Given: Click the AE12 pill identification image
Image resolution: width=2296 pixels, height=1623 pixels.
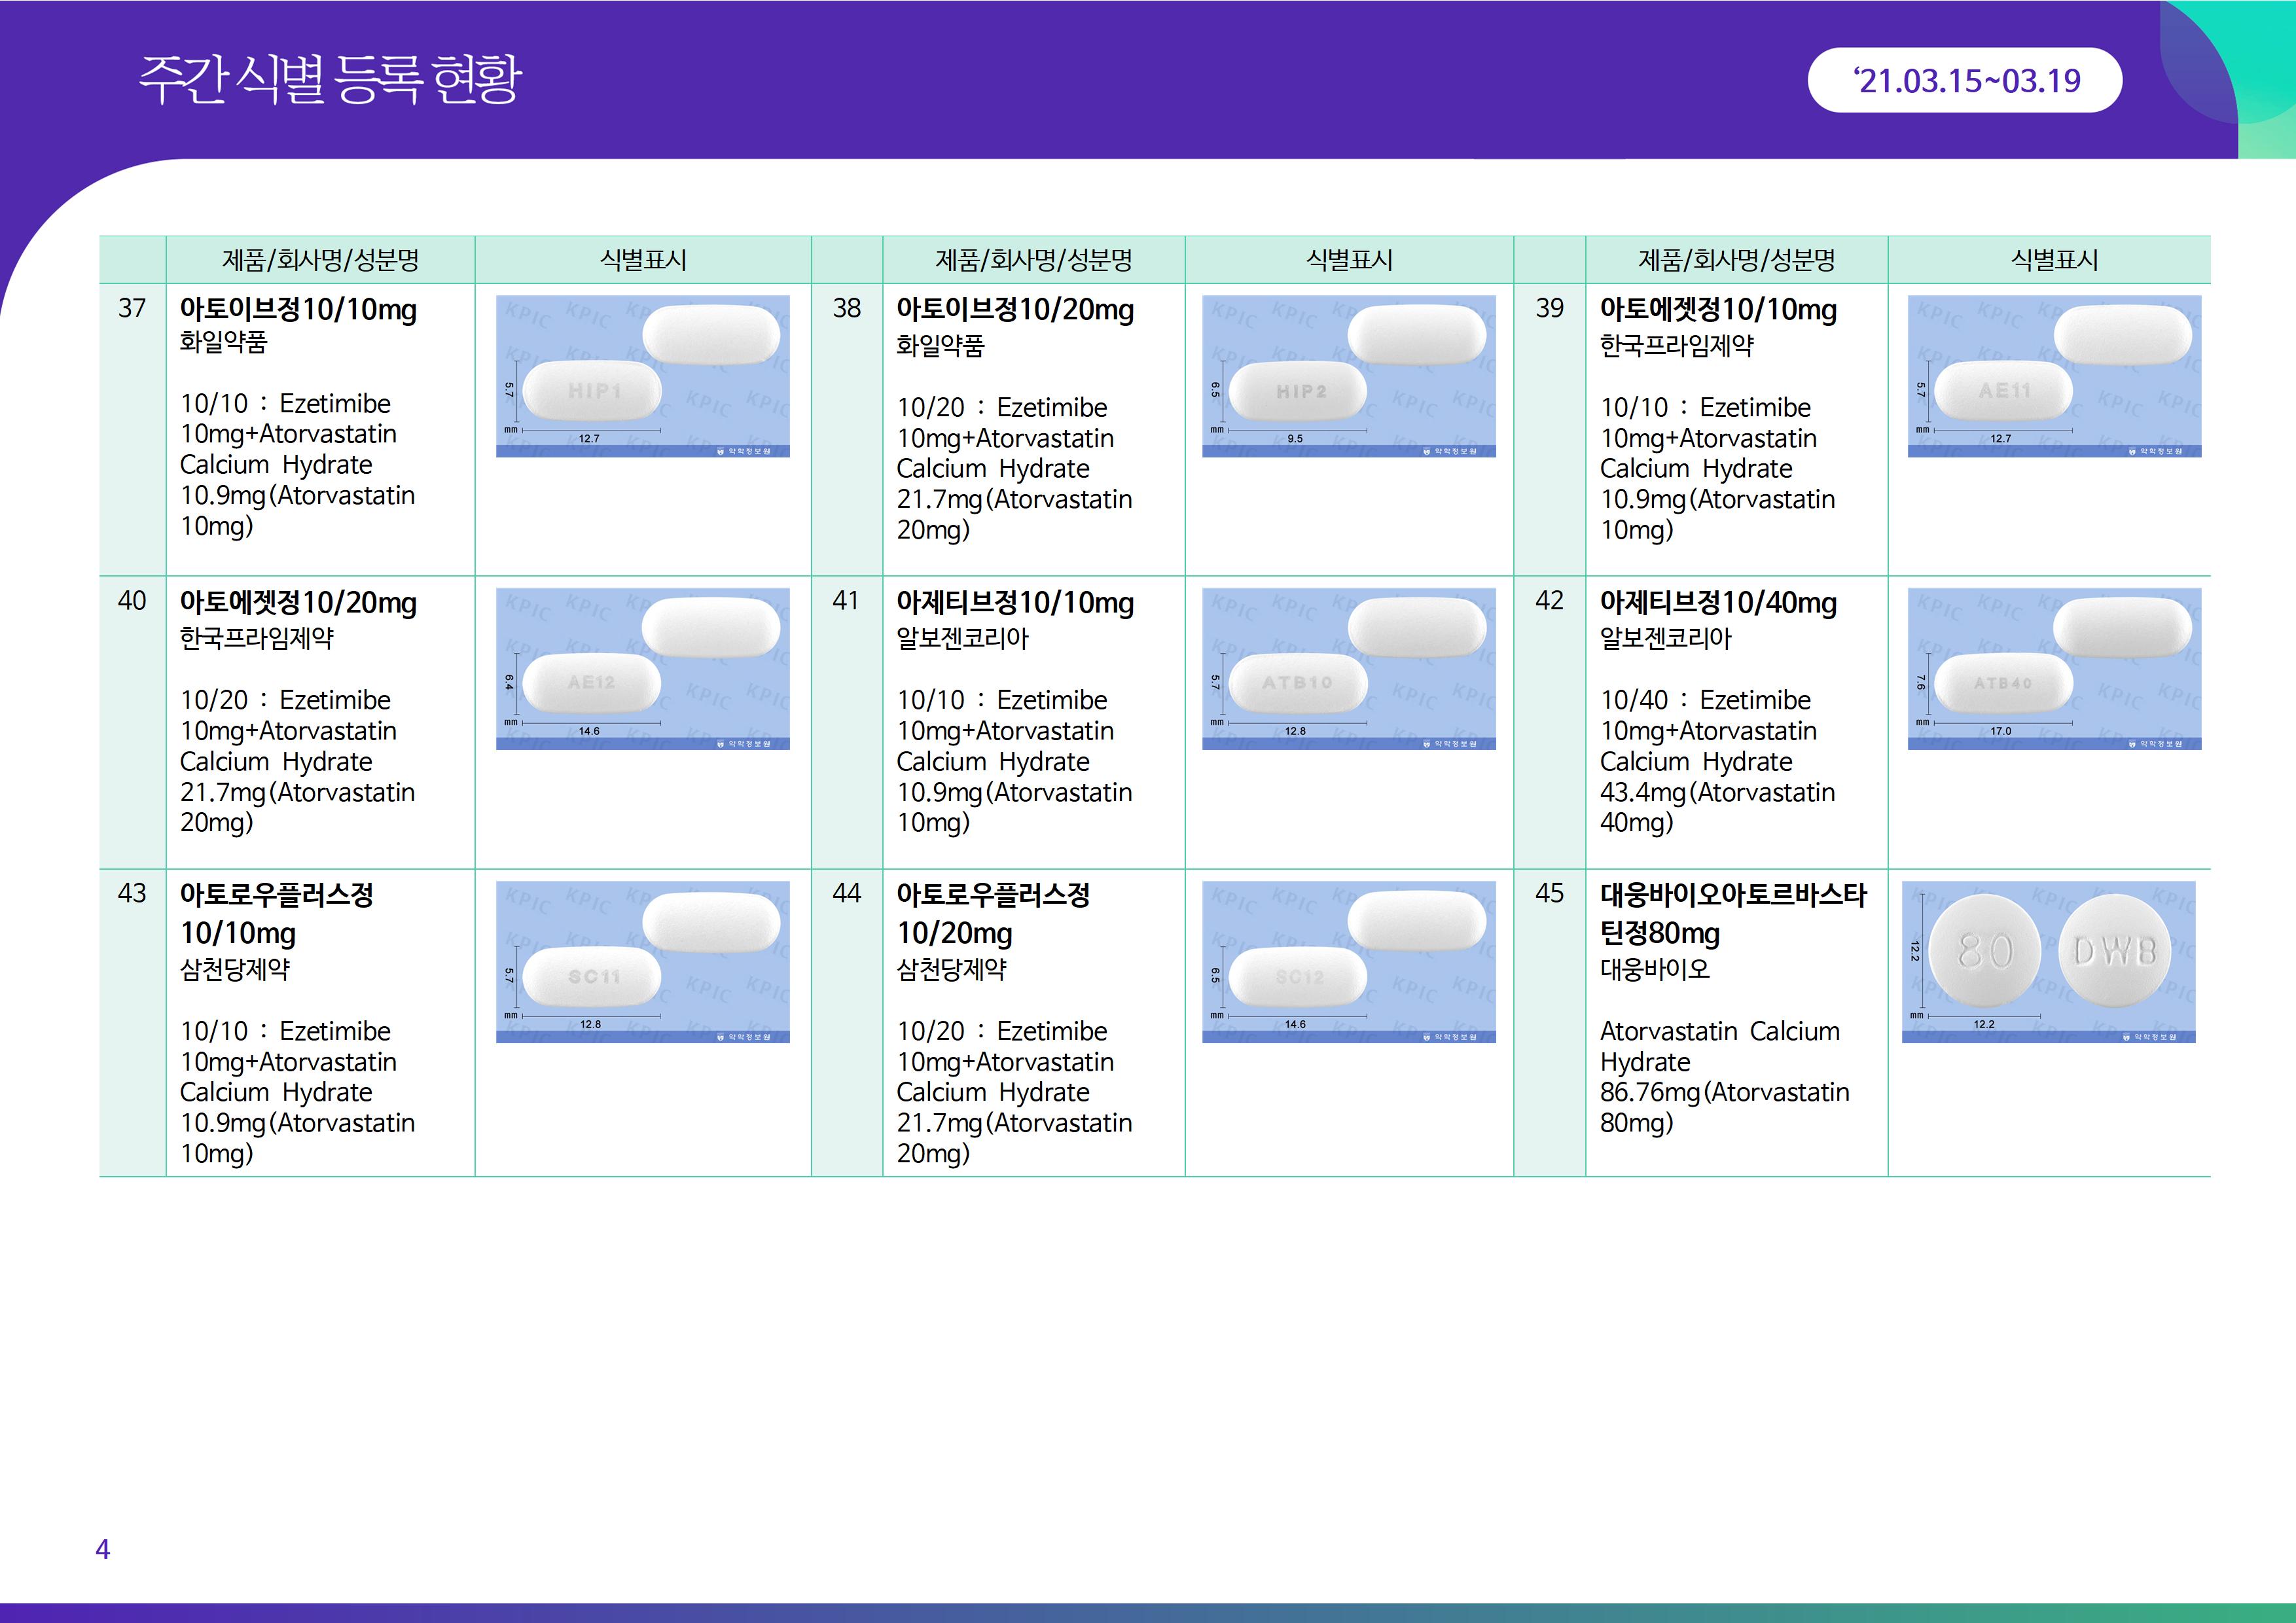Looking at the screenshot, I should pyautogui.click(x=642, y=668).
